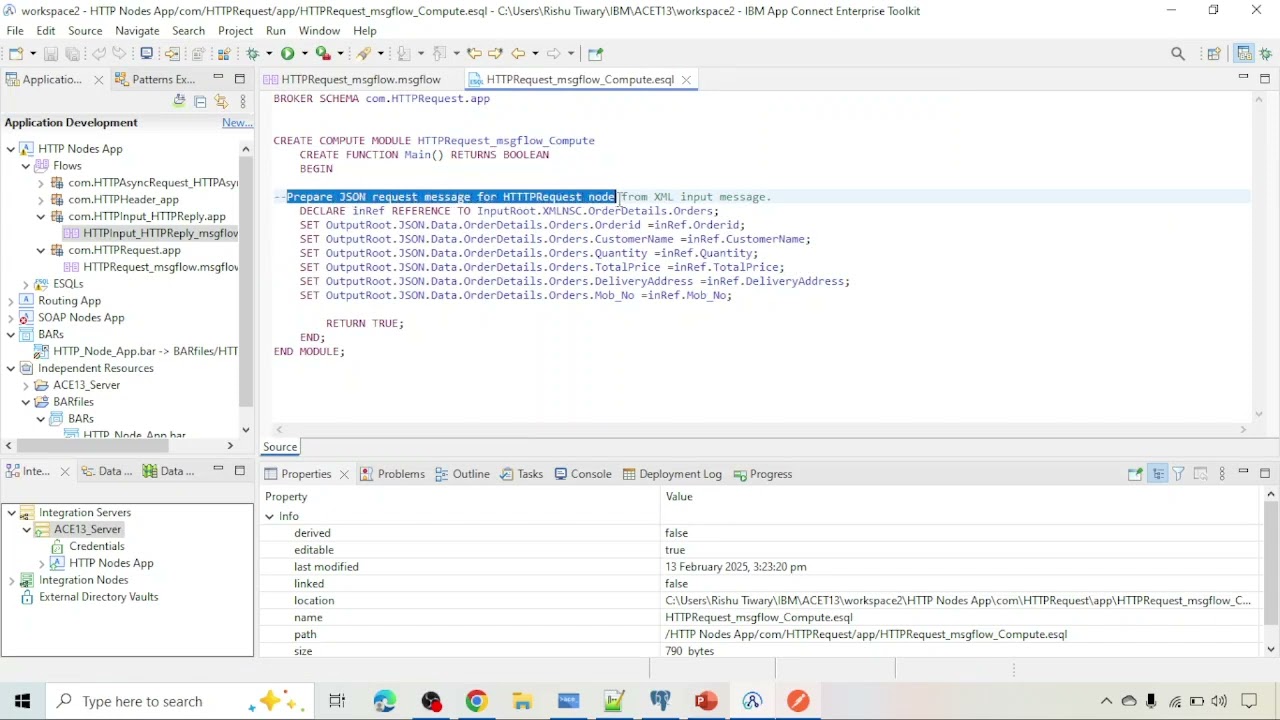
Task: Open the File menu
Action: (15, 31)
